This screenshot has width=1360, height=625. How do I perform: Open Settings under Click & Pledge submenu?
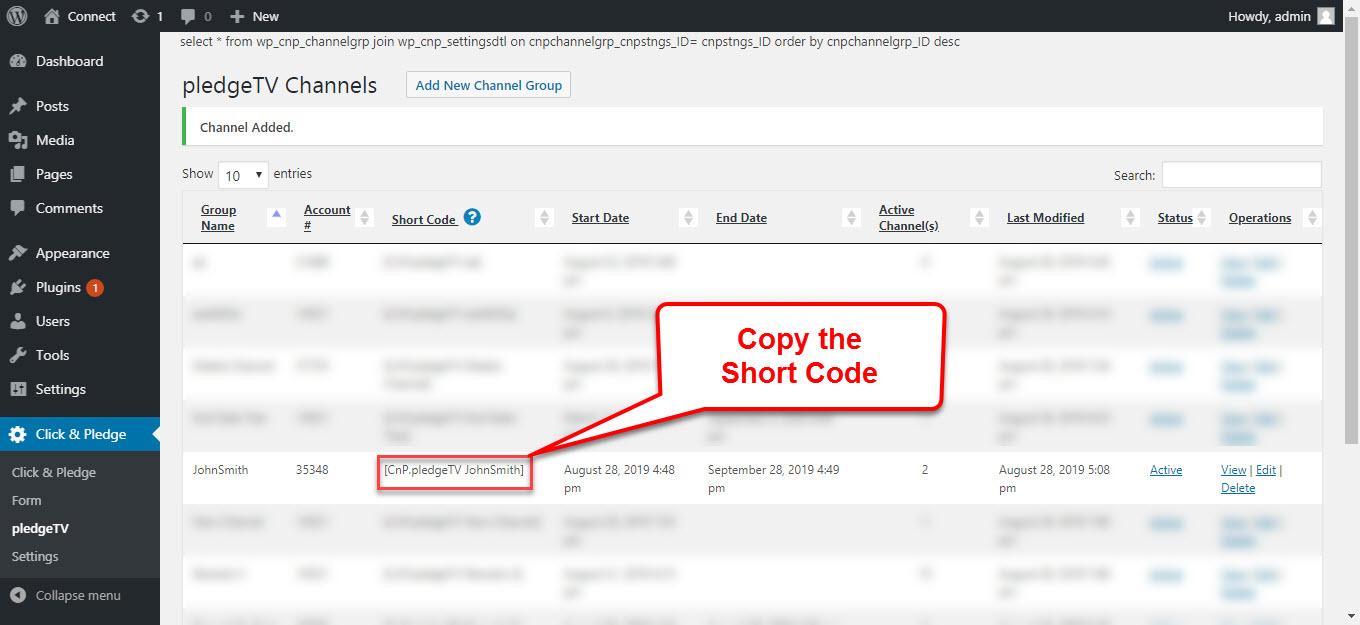click(35, 556)
